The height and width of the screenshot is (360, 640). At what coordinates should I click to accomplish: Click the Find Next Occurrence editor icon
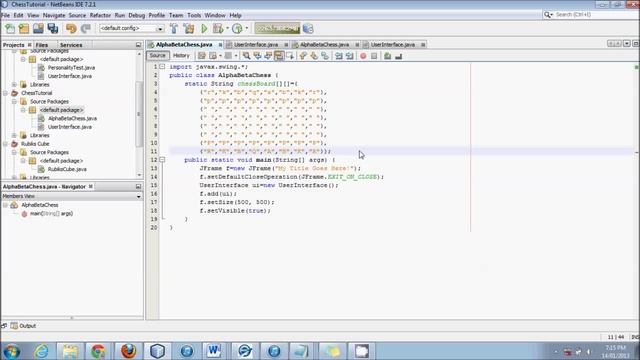268,56
